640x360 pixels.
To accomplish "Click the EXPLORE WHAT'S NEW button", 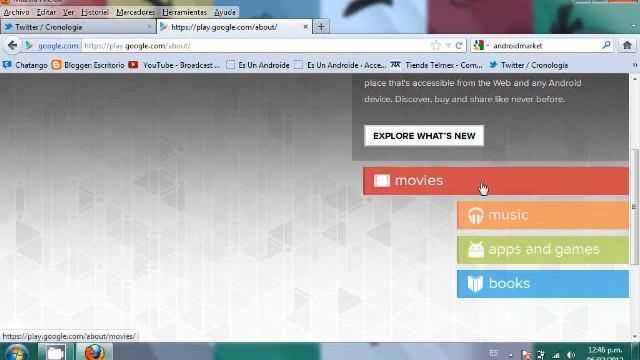I will pos(424,136).
